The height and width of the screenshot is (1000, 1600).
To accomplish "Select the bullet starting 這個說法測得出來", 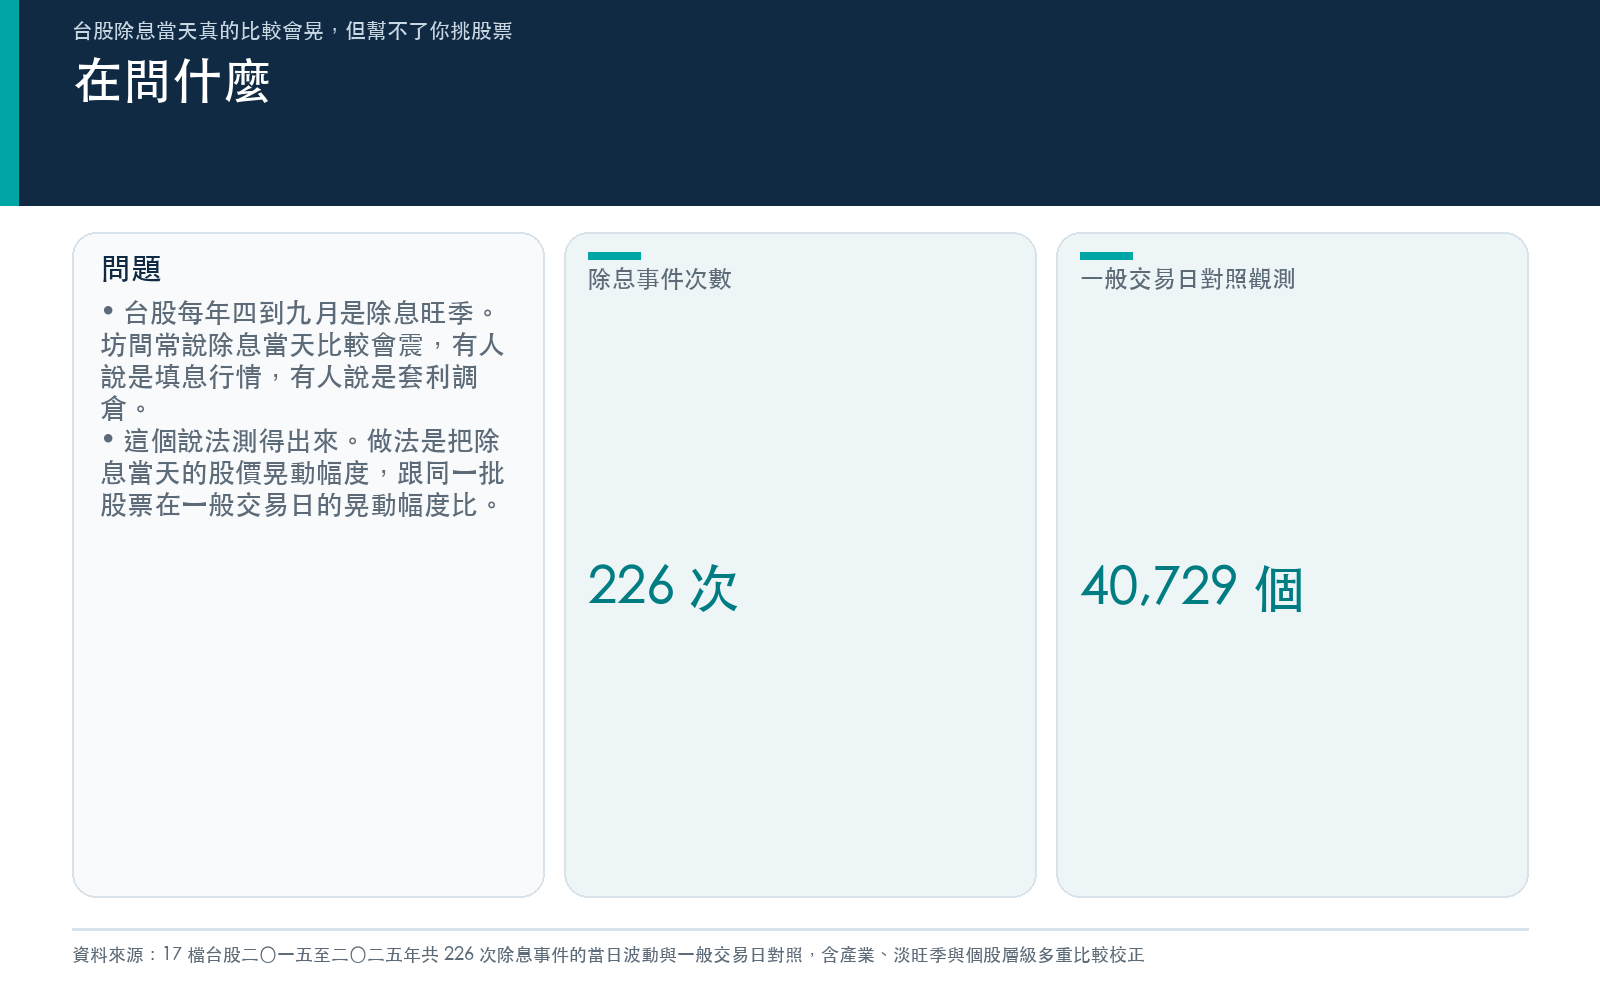I will tap(302, 473).
